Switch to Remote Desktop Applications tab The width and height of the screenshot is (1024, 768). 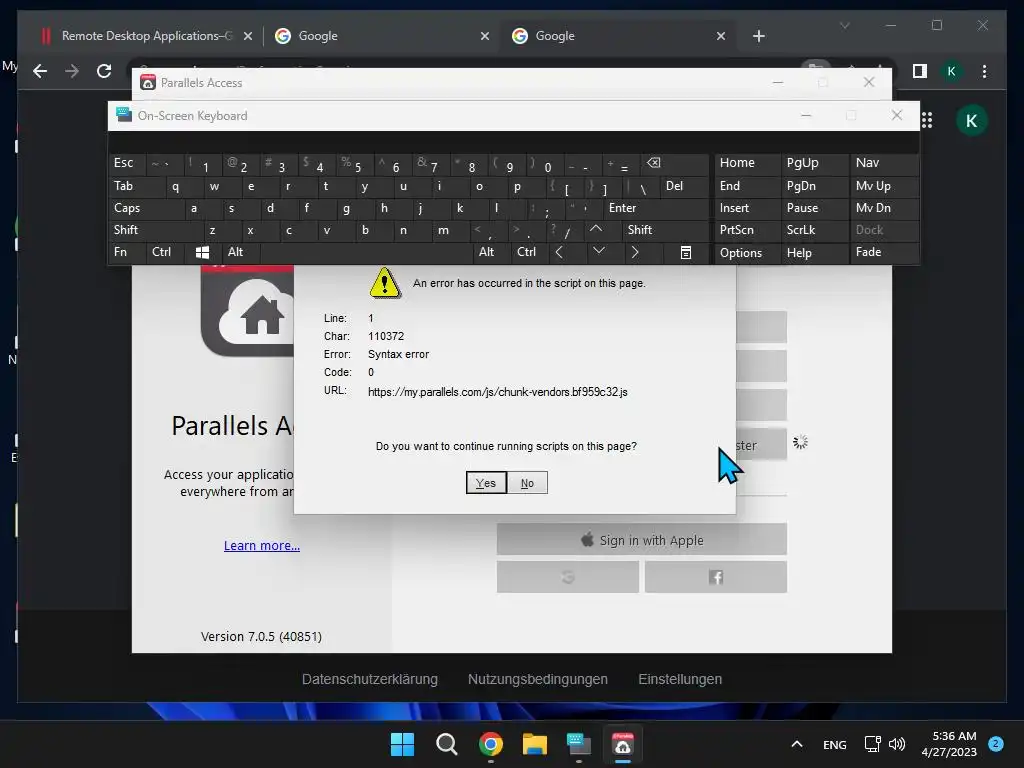pos(146,36)
